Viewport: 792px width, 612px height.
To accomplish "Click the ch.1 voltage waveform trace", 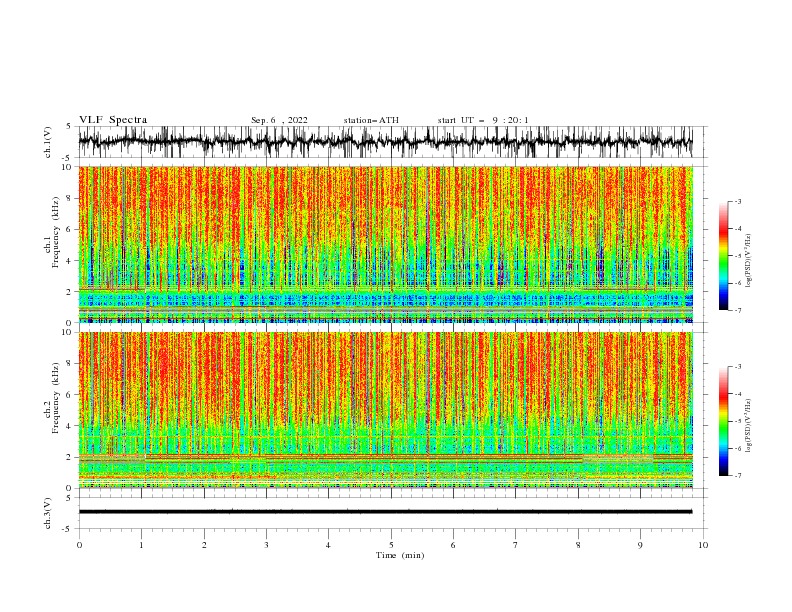I will [385, 142].
